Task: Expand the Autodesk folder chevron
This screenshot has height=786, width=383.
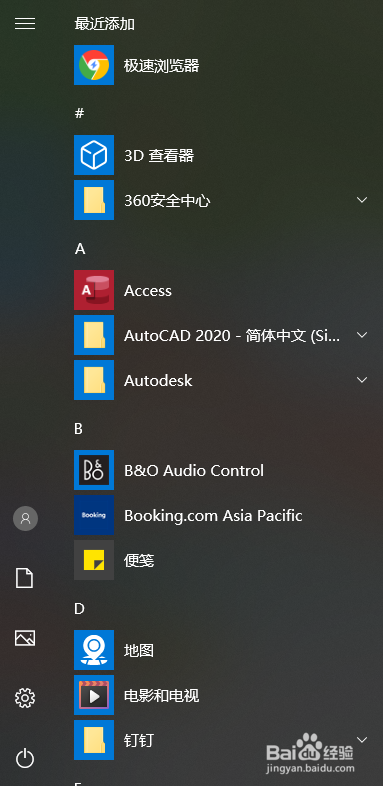Action: tap(362, 380)
